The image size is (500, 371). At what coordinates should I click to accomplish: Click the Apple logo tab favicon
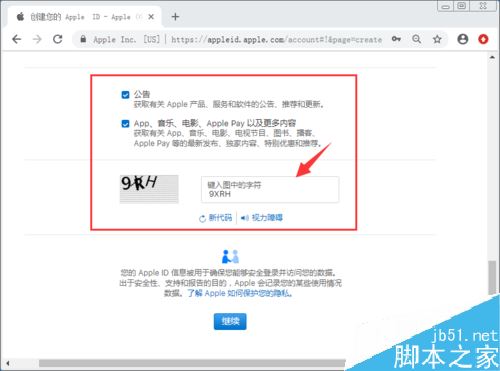pos(20,16)
